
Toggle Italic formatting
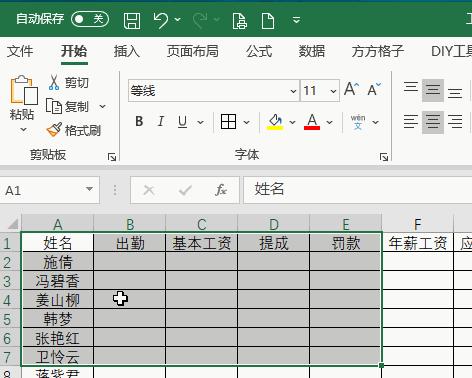(x=161, y=122)
